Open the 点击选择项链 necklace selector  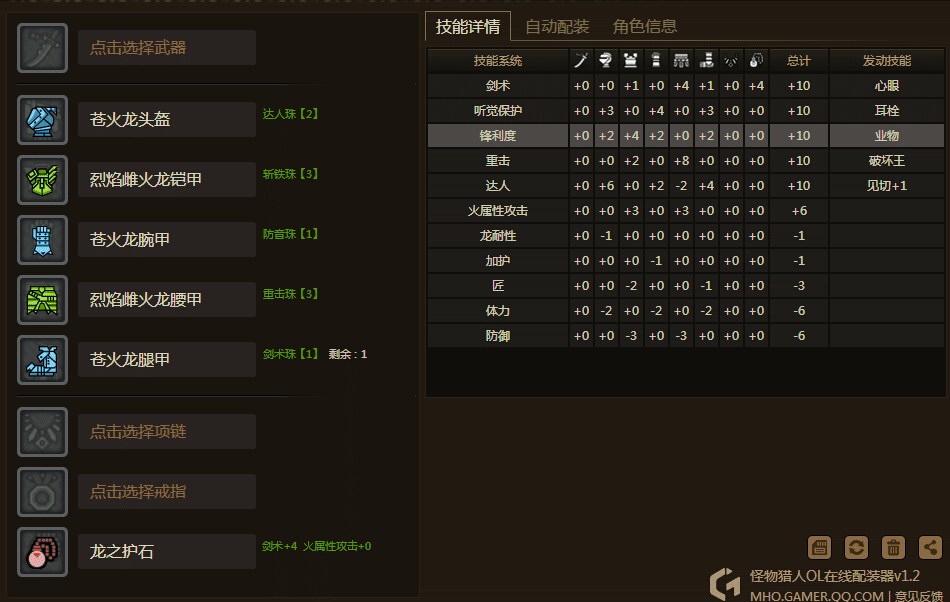click(x=167, y=432)
